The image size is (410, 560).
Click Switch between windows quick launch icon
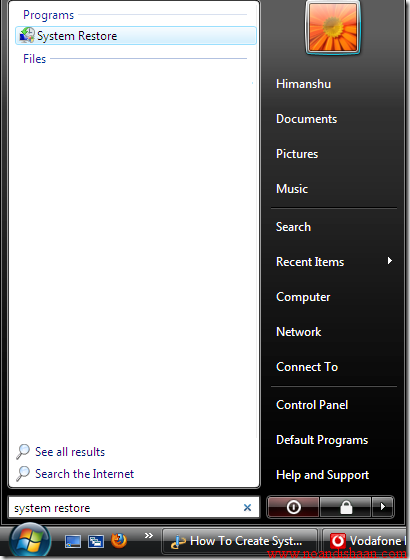click(96, 542)
